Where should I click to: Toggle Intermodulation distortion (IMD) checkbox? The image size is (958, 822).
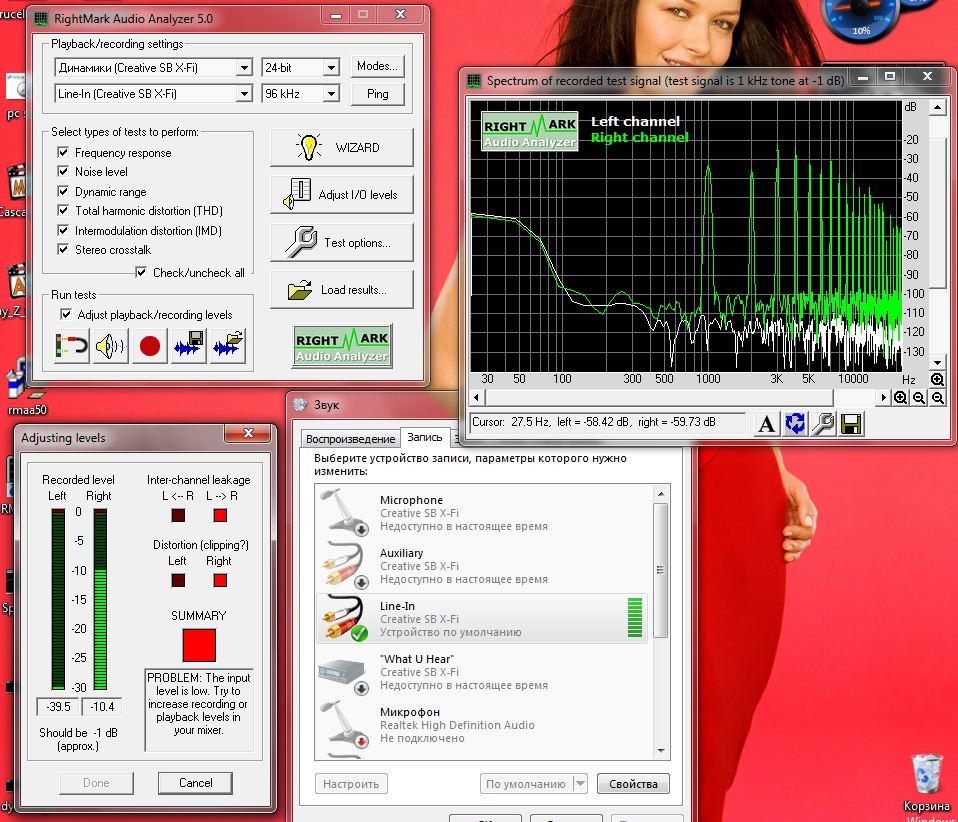[63, 230]
